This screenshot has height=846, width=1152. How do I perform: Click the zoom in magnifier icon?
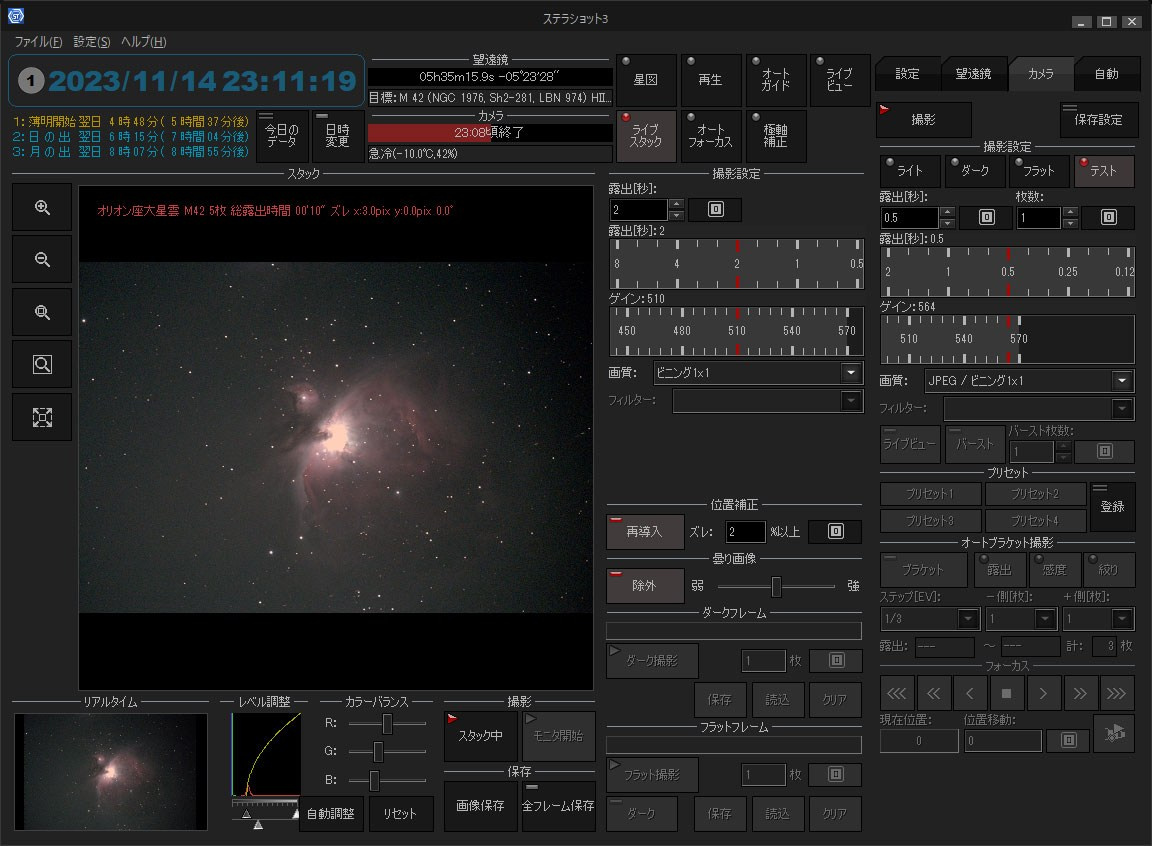[x=42, y=208]
